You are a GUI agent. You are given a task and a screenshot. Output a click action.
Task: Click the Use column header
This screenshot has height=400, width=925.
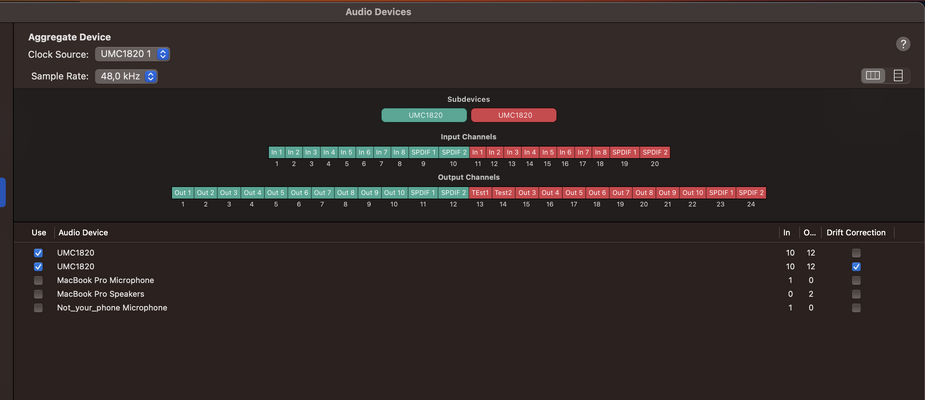tap(38, 232)
